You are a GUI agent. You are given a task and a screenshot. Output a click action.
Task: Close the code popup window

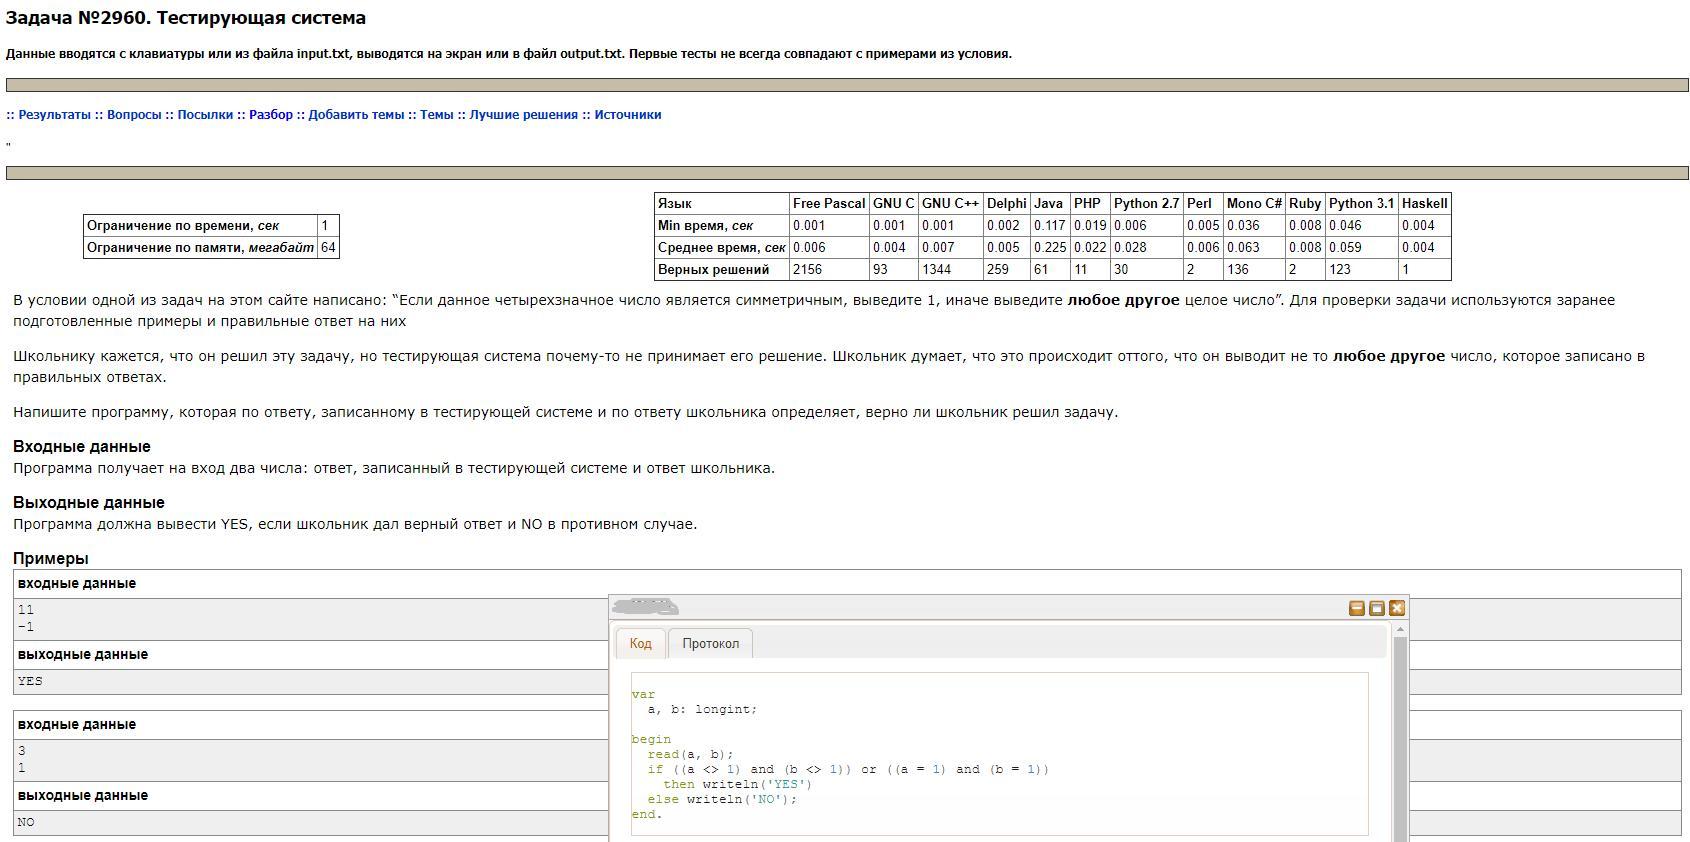pyautogui.click(x=1397, y=608)
